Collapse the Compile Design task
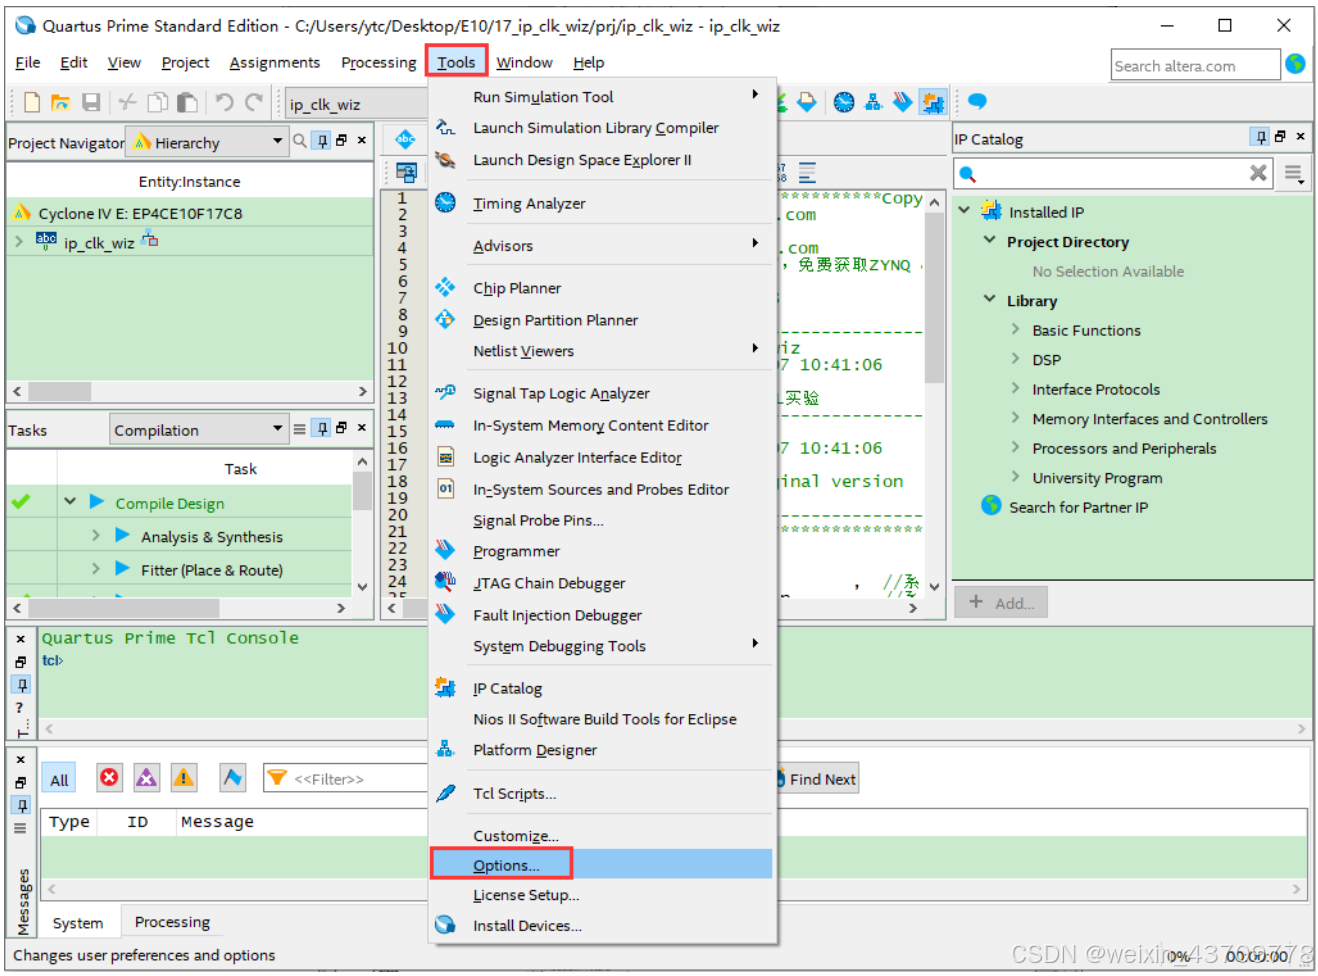The width and height of the screenshot is (1318, 976). click(70, 501)
